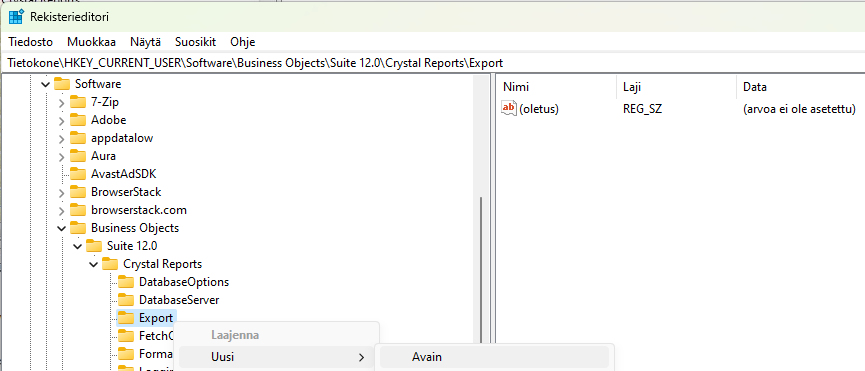Open the Ohje menu
865x371 pixels.
(x=243, y=42)
